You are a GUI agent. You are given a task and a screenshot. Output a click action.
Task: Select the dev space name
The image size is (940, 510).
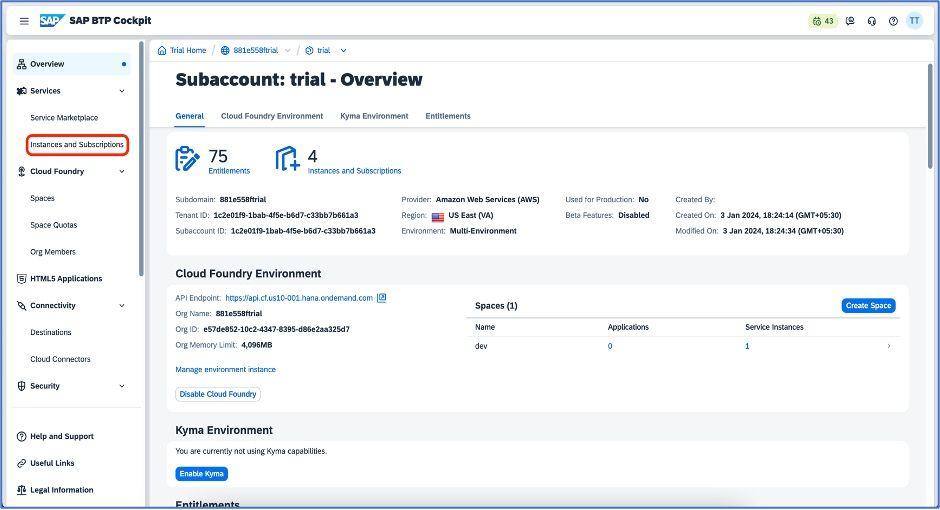[481, 346]
